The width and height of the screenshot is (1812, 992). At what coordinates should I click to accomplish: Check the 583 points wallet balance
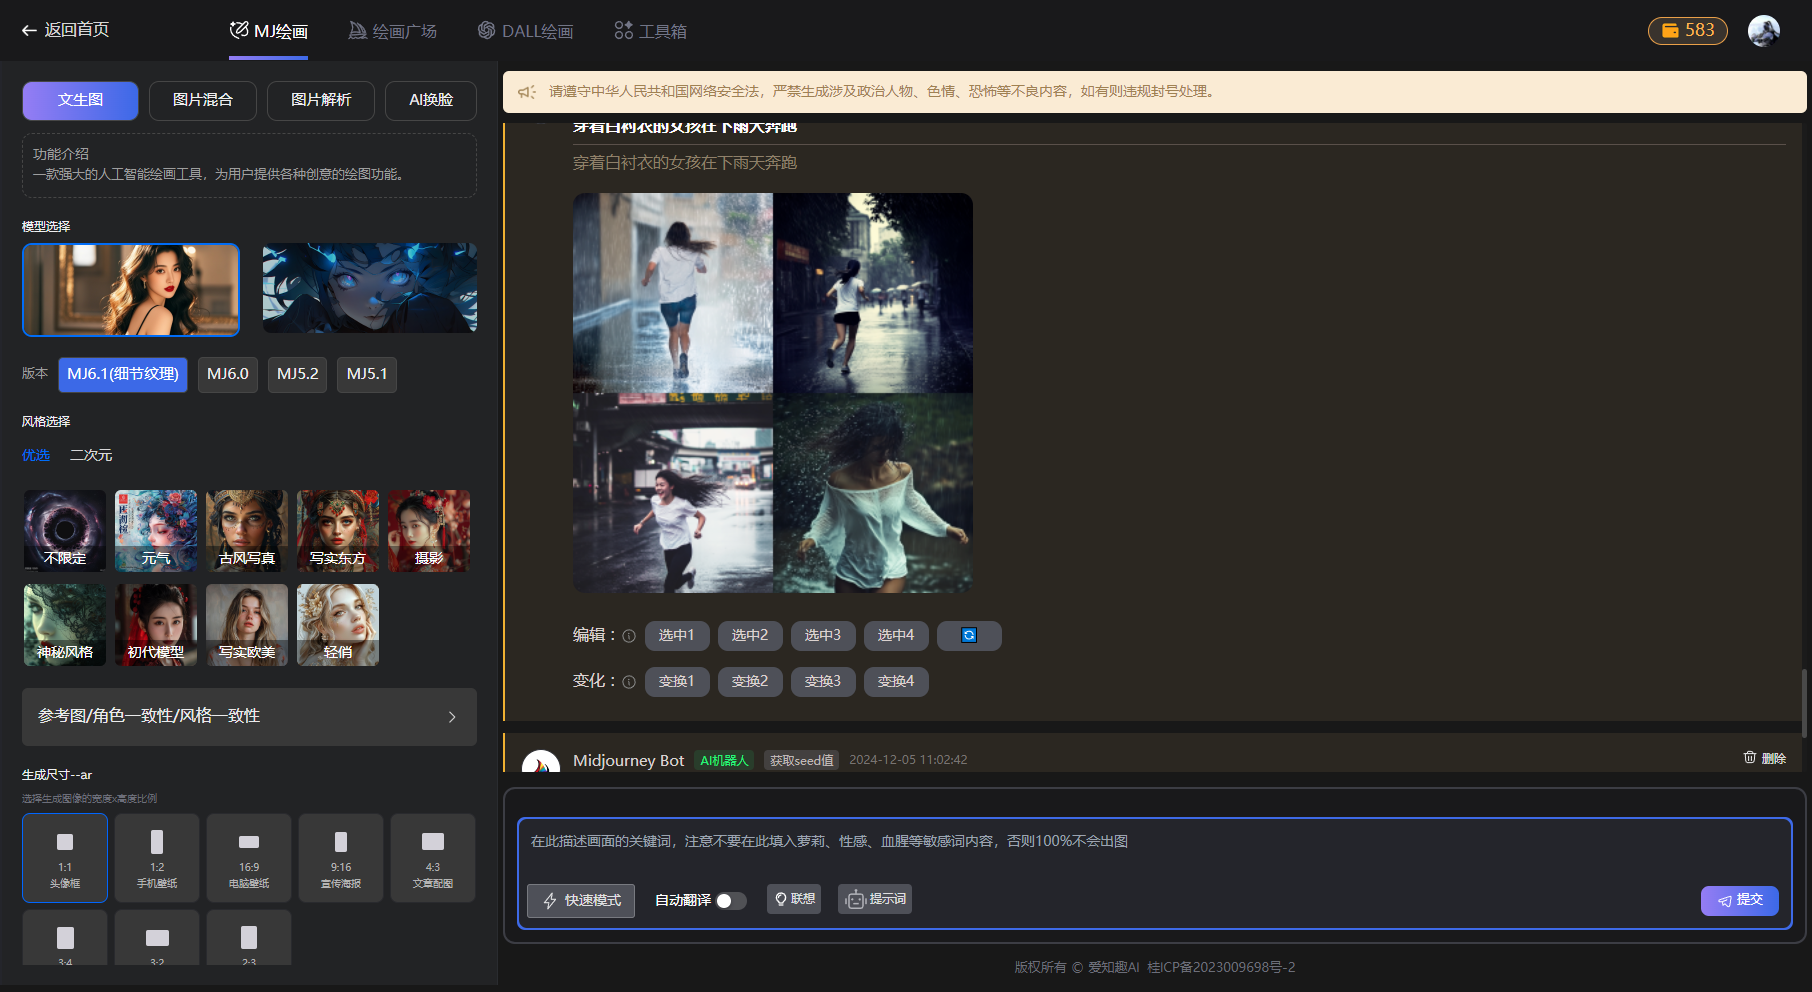point(1688,31)
